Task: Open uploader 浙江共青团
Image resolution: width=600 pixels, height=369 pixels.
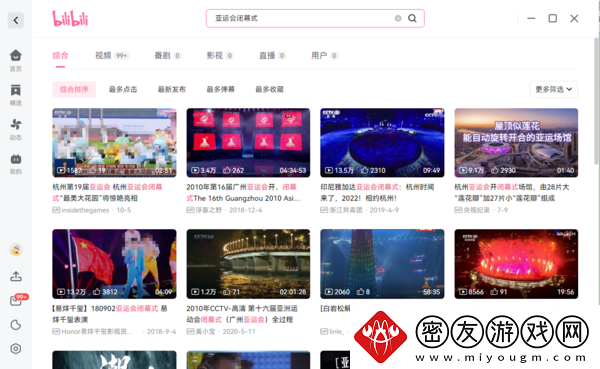Action: point(346,210)
